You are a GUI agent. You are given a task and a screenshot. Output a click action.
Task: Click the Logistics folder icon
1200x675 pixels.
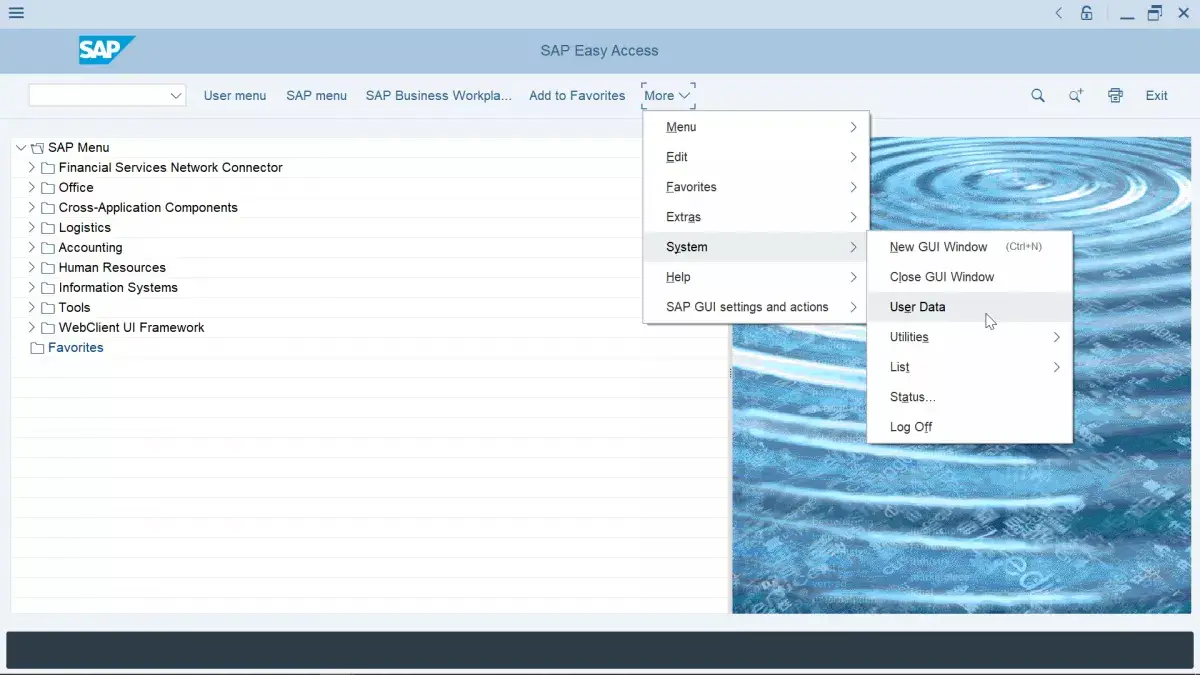tap(48, 228)
